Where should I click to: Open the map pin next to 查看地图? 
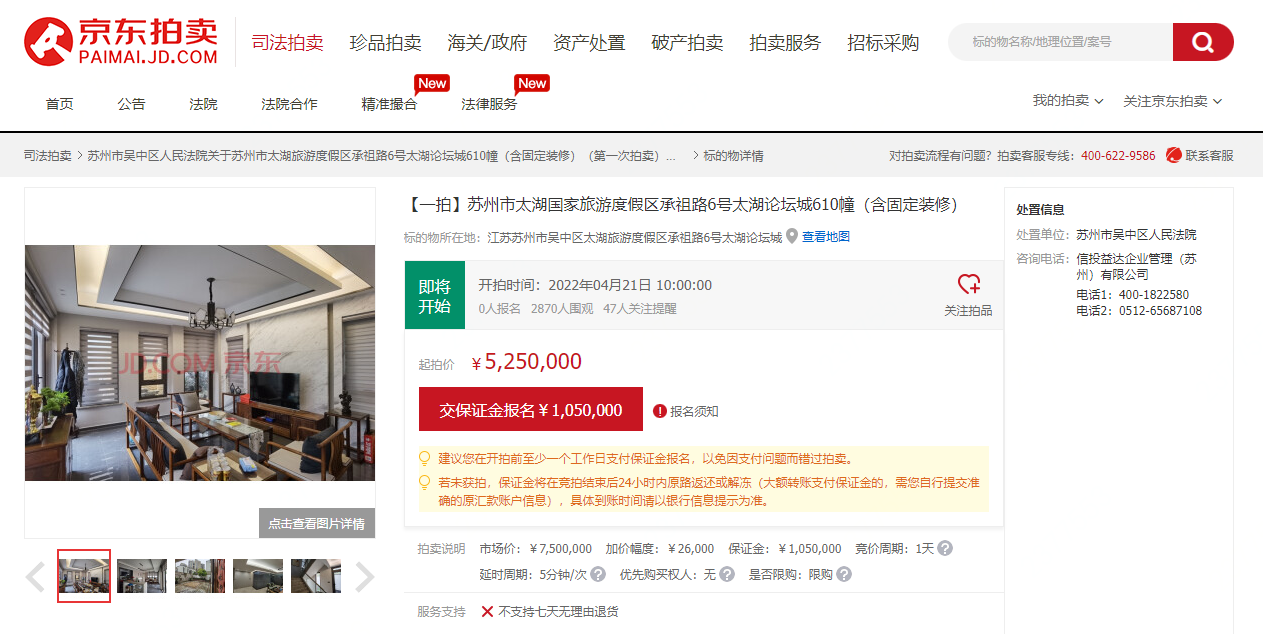click(x=792, y=237)
